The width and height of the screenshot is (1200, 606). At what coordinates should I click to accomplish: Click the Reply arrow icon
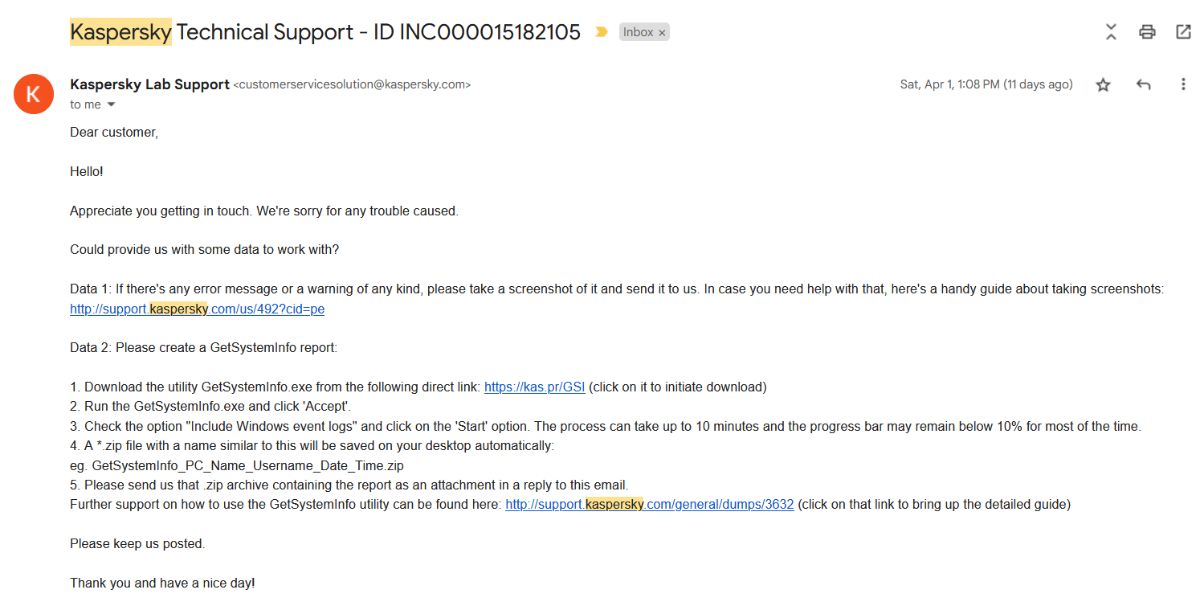tap(1144, 85)
